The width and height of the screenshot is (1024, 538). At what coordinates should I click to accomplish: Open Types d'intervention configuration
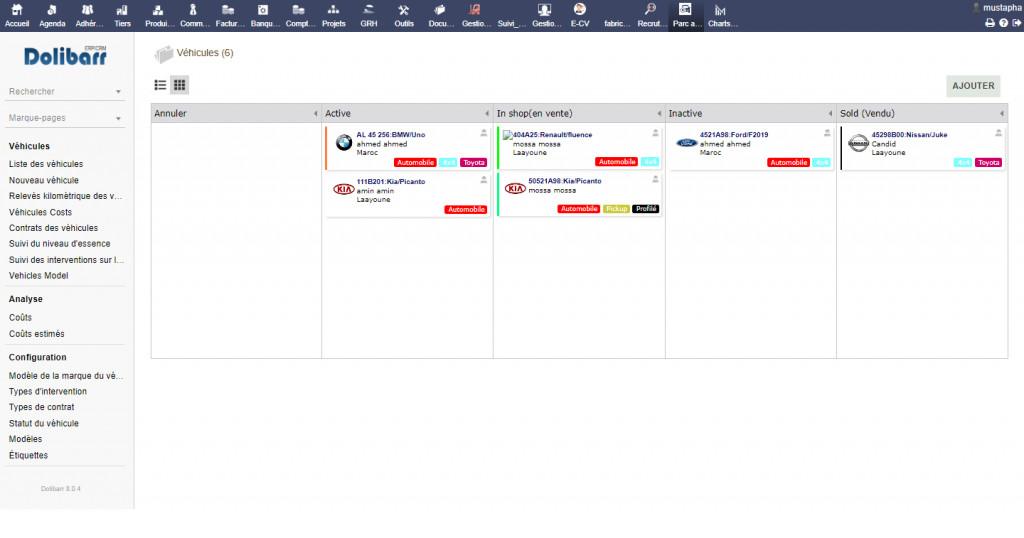click(48, 391)
